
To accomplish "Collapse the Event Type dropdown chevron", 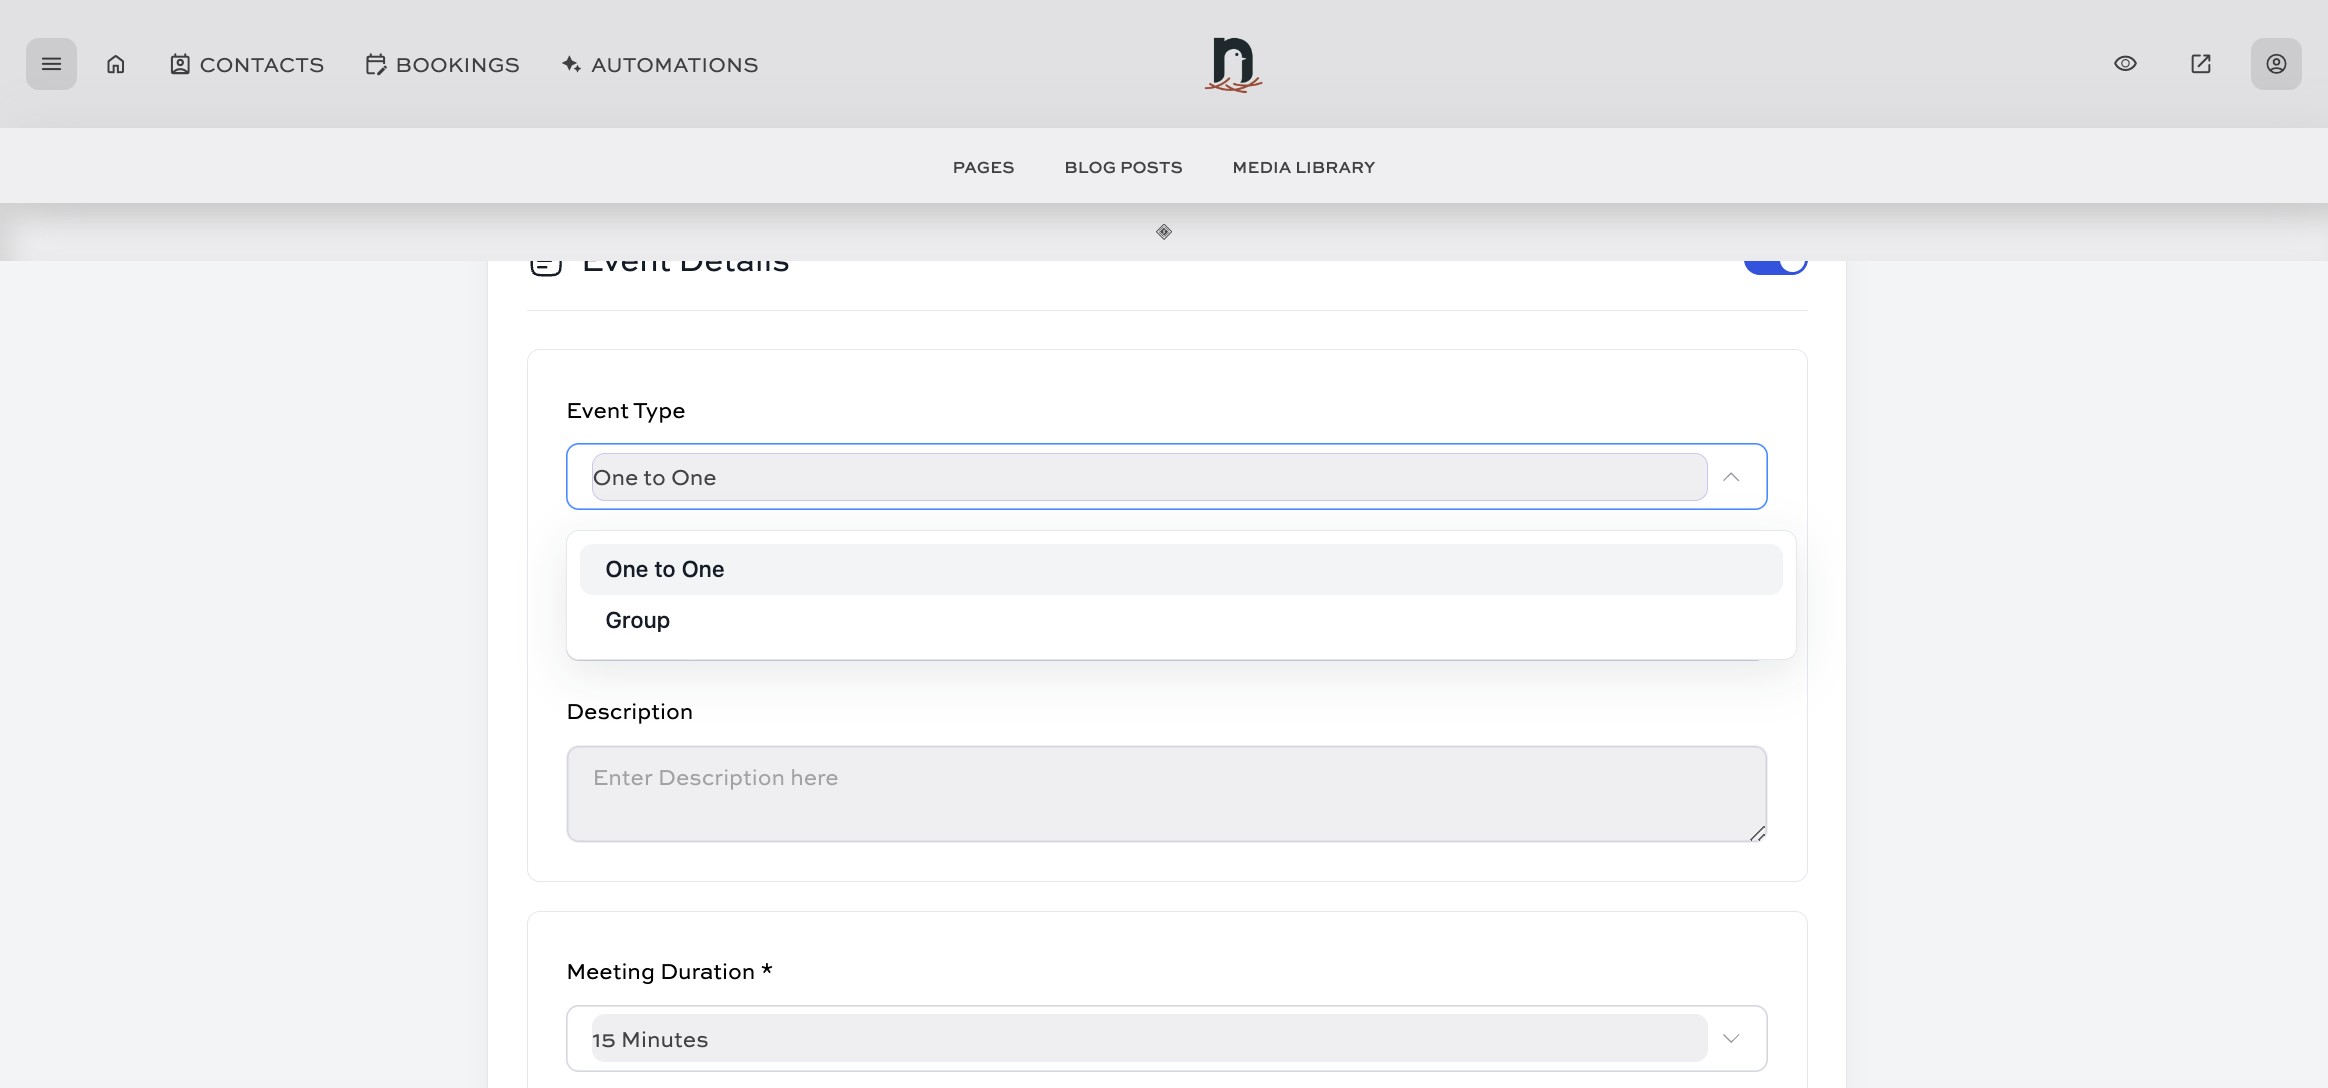I will [1731, 477].
